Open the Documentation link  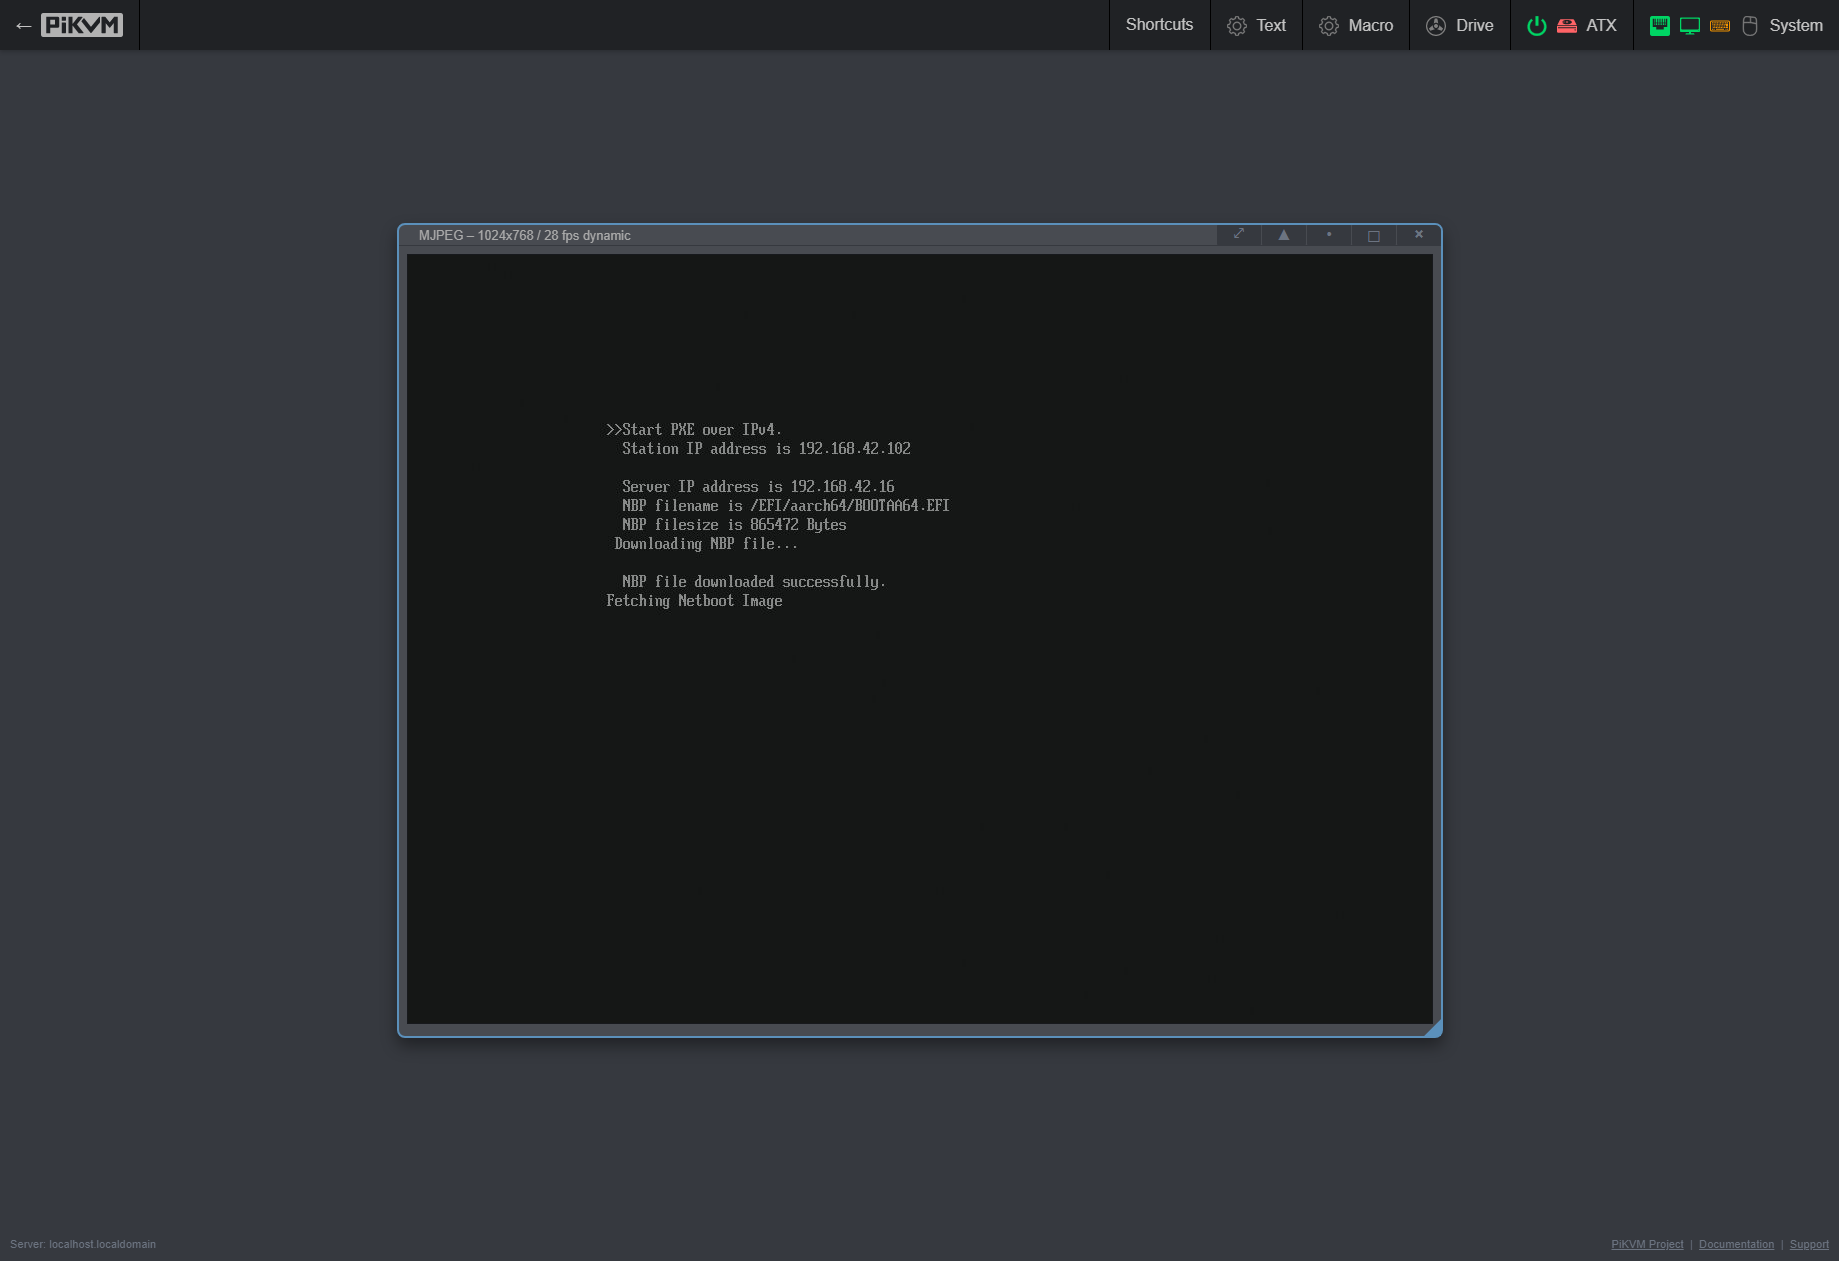coord(1736,1244)
